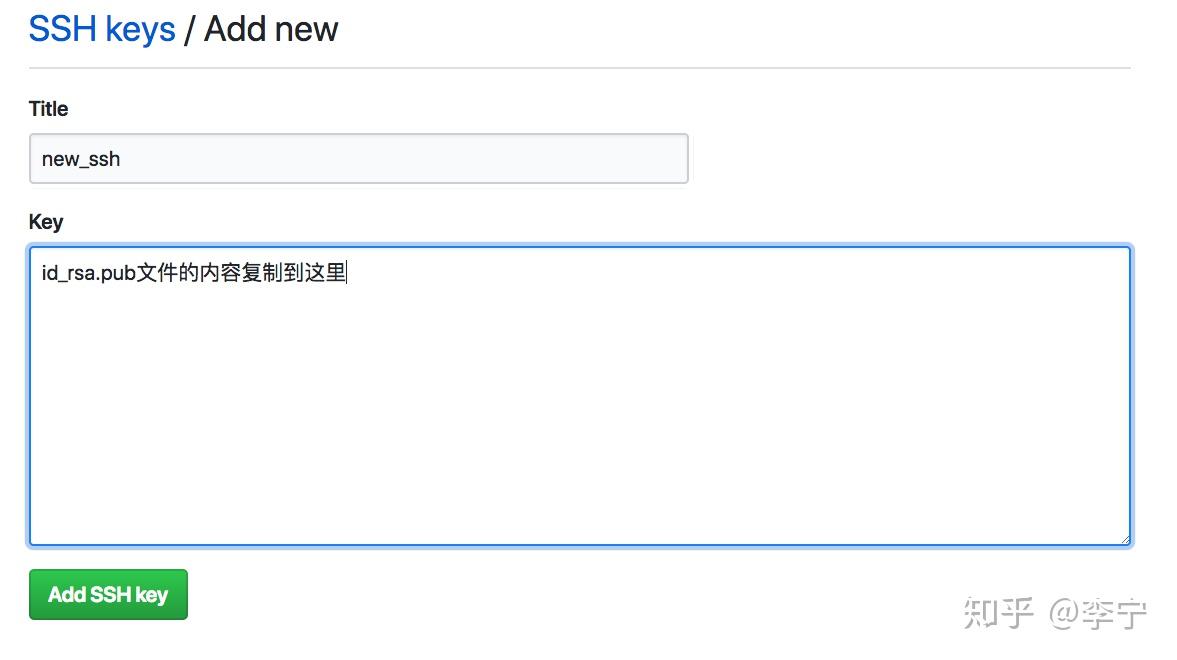Click the word 'SSH' in the green button
The width and height of the screenshot is (1177, 660).
coord(111,595)
